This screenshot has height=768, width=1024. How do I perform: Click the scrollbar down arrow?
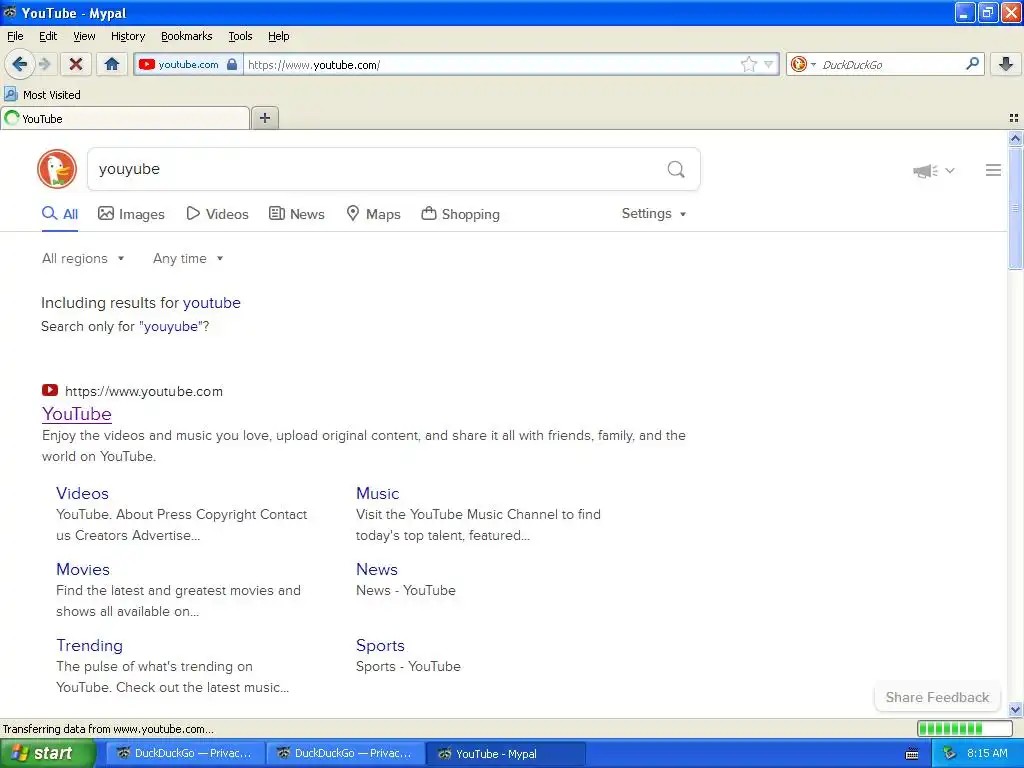click(x=1015, y=709)
